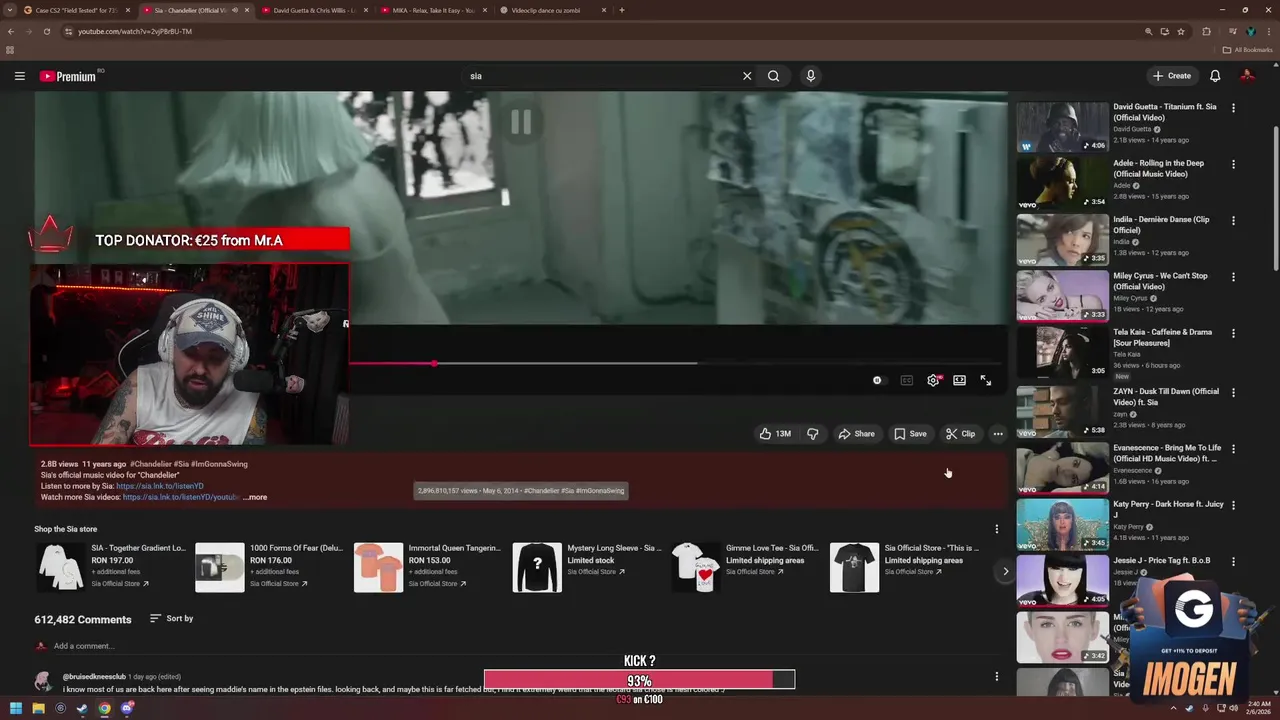Open Chrome from the taskbar
The height and width of the screenshot is (720, 1280).
104,708
